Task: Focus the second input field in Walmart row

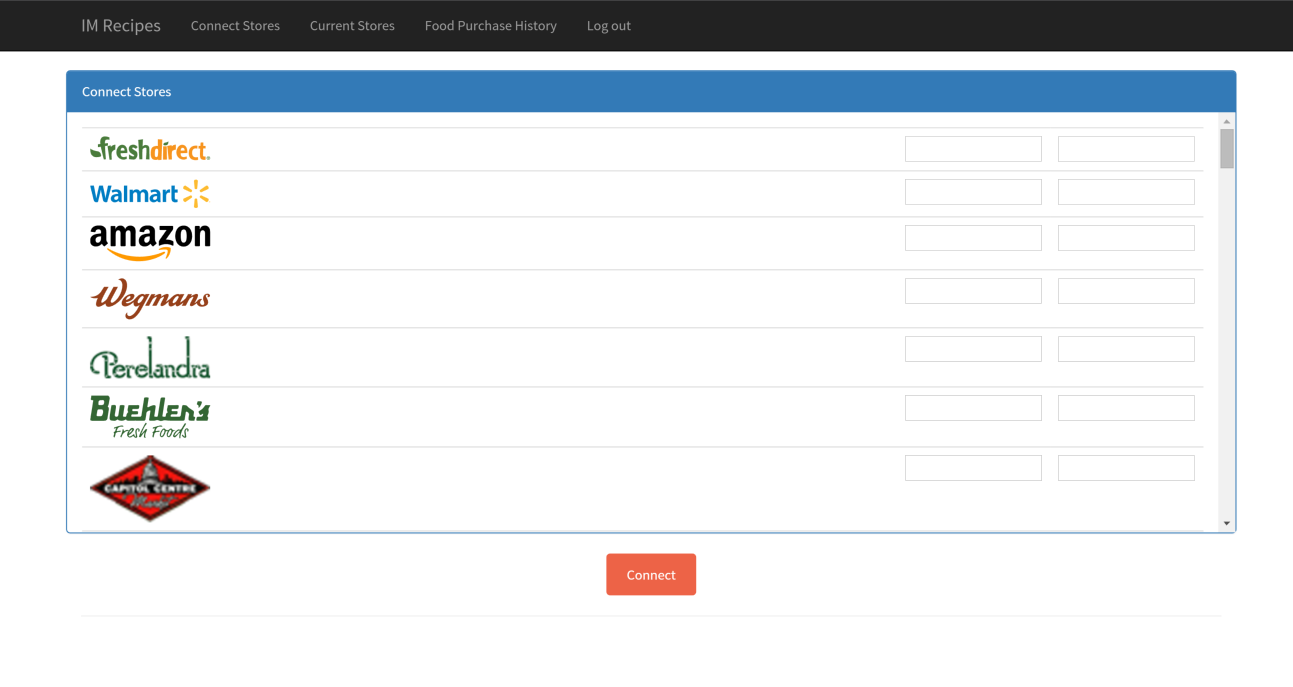Action: coord(1126,192)
